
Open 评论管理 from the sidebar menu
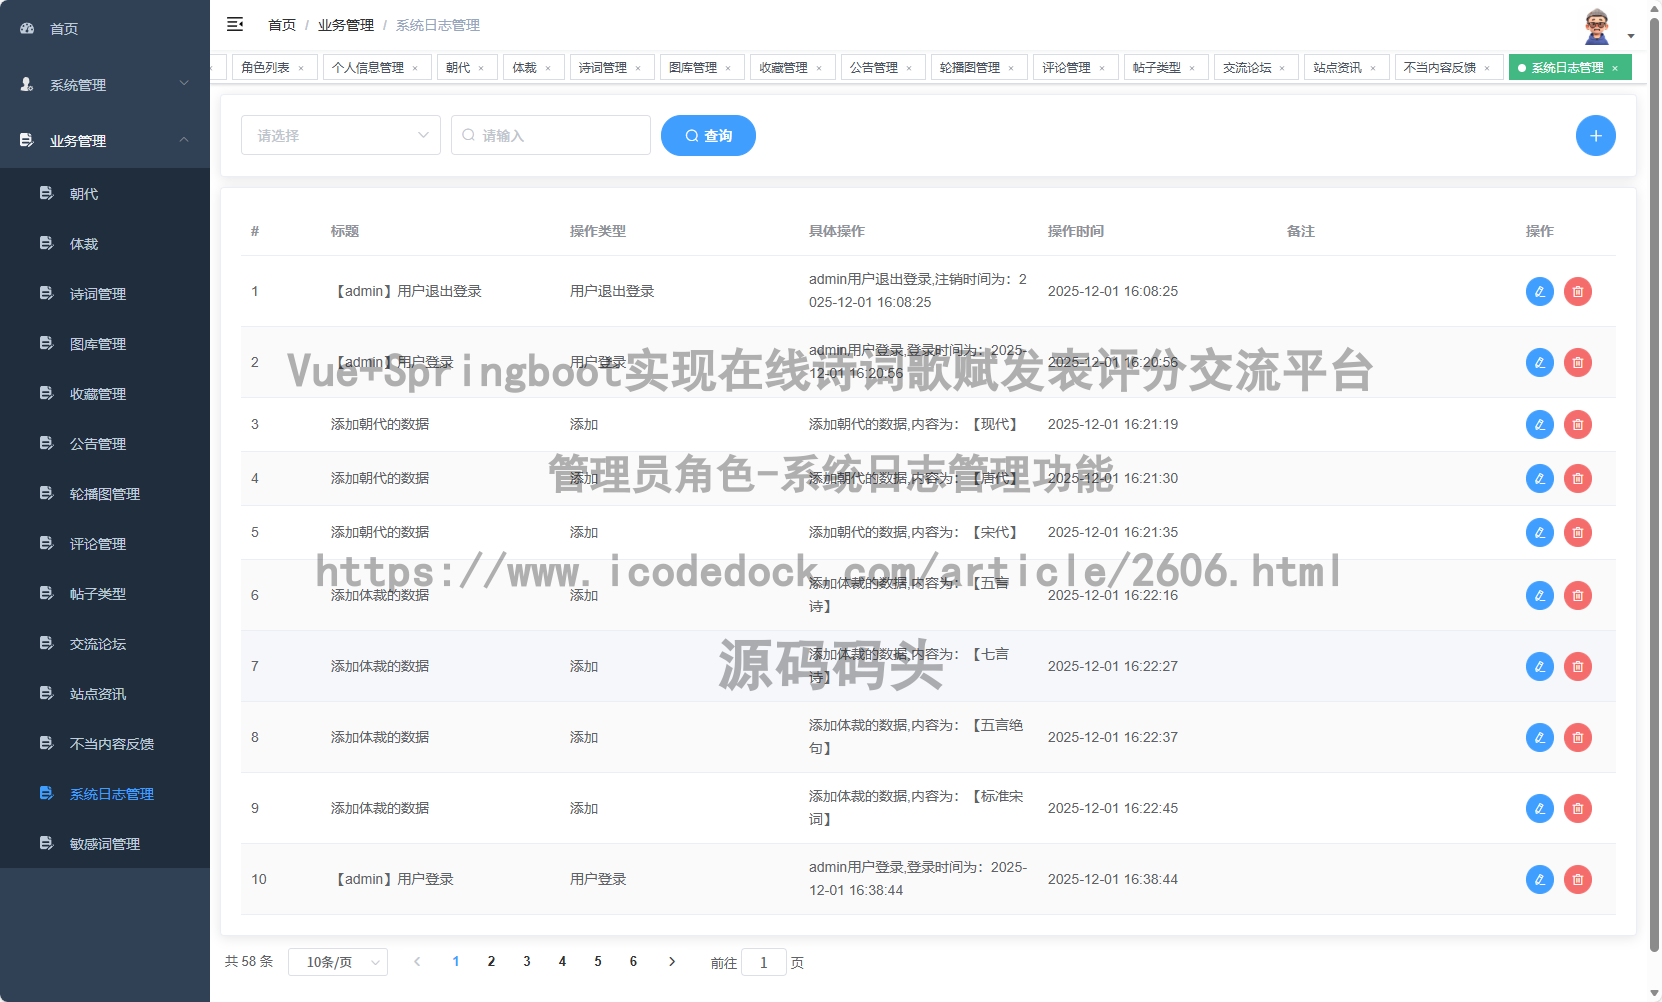pos(97,543)
